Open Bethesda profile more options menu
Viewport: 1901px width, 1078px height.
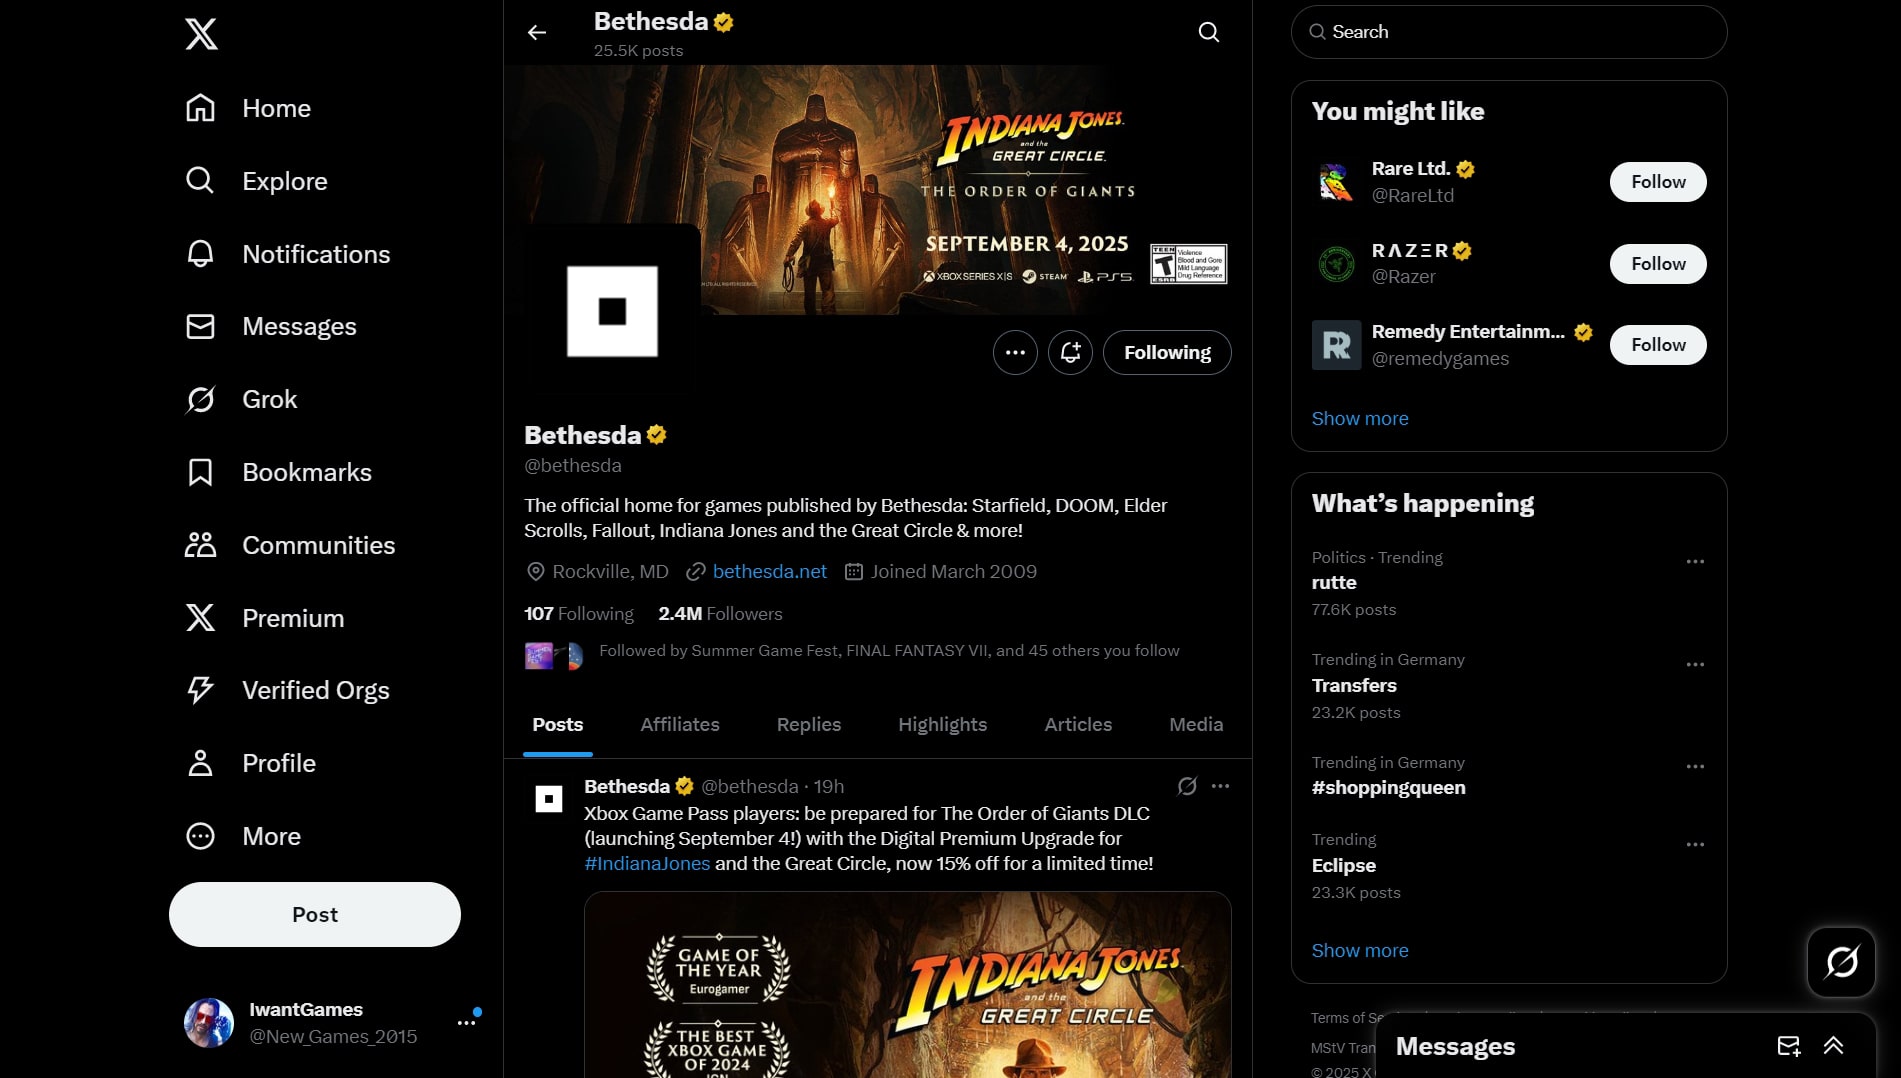pyautogui.click(x=1015, y=352)
